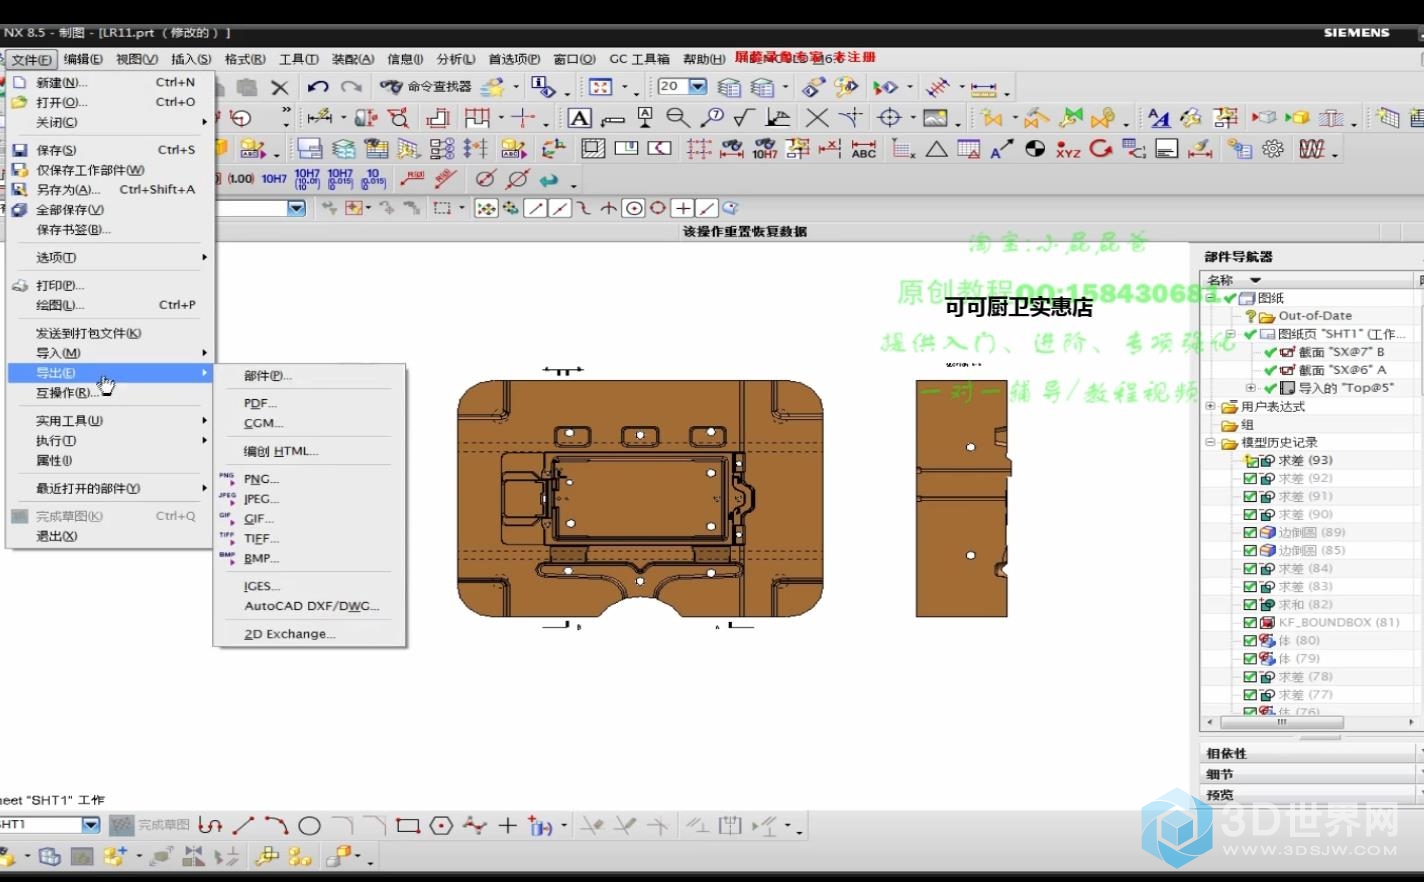Select the sketch Profile curve tool
Image resolution: width=1424 pixels, height=882 pixels.
pos(210,826)
